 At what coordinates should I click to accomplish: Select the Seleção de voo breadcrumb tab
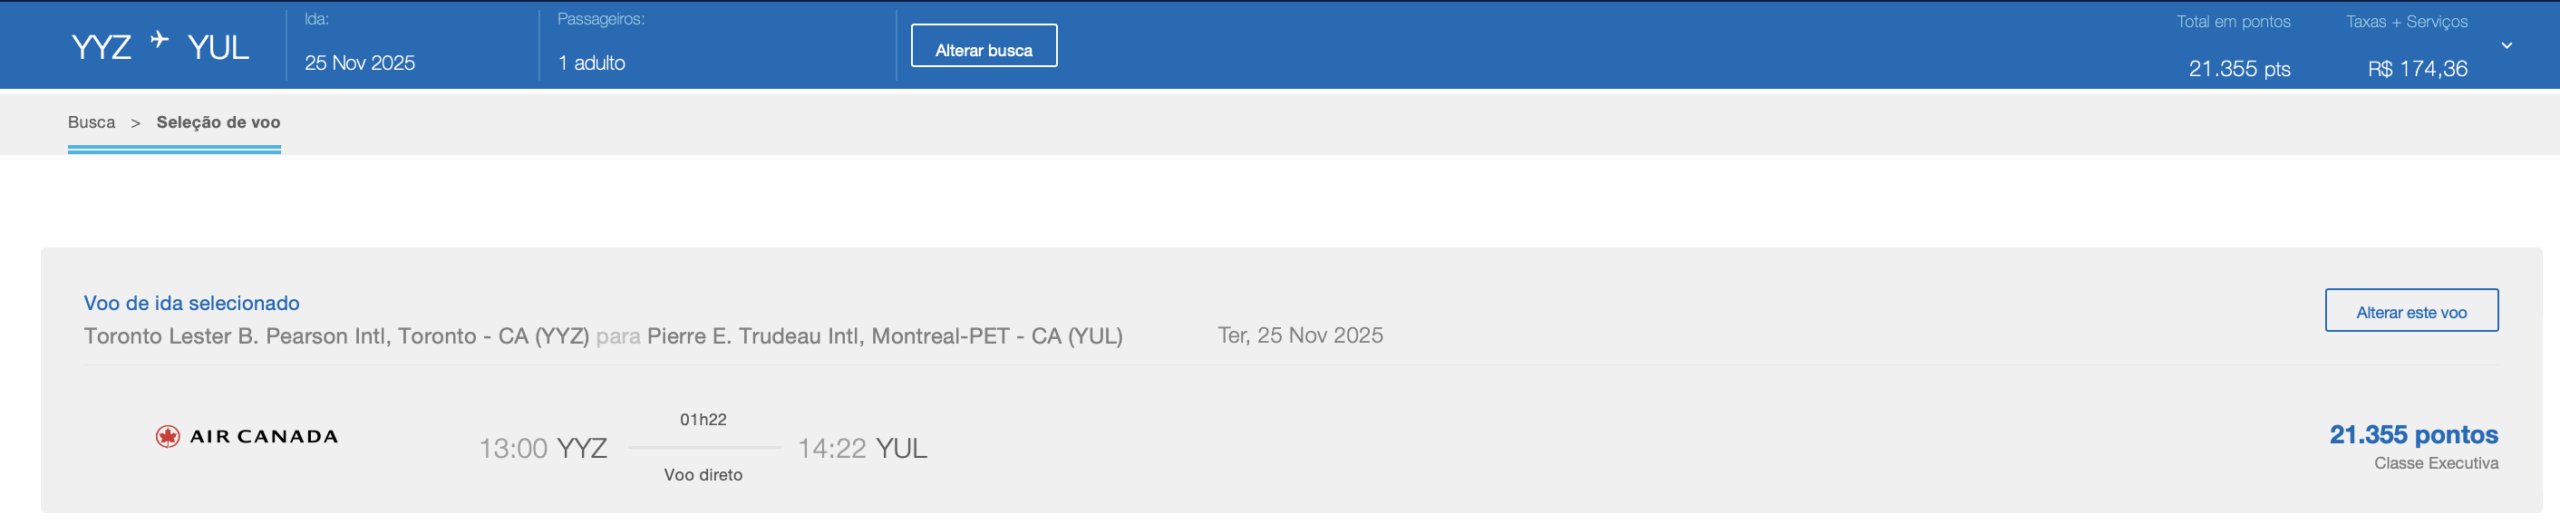click(x=218, y=122)
